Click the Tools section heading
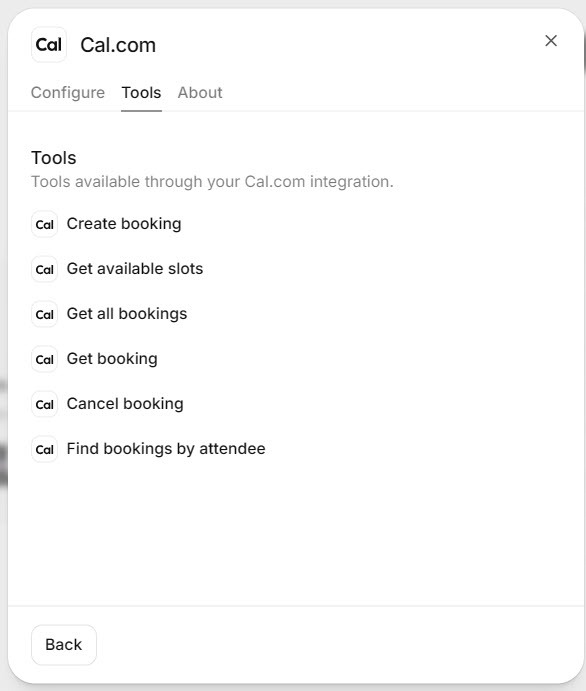Image resolution: width=586 pixels, height=691 pixels. pos(54,158)
